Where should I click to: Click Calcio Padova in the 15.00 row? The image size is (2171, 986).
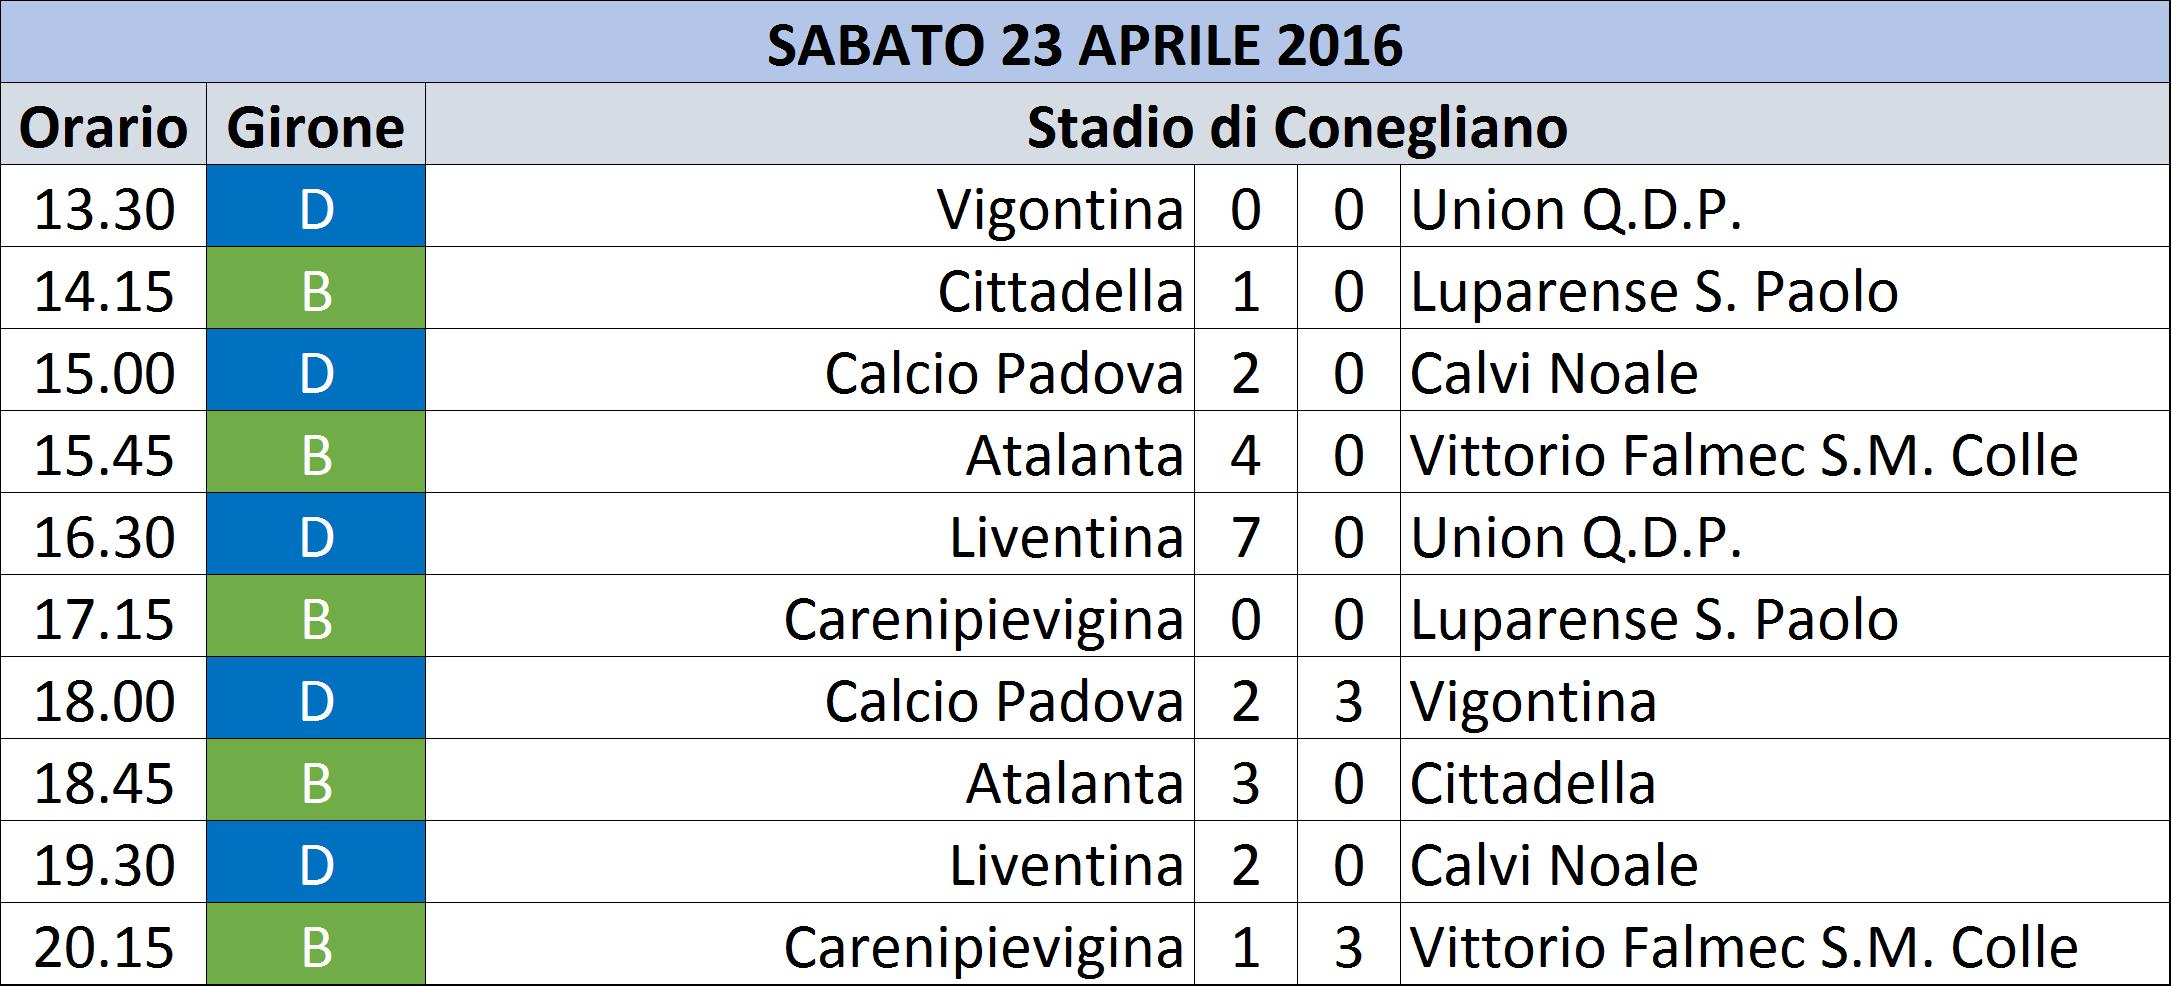pyautogui.click(x=1004, y=373)
